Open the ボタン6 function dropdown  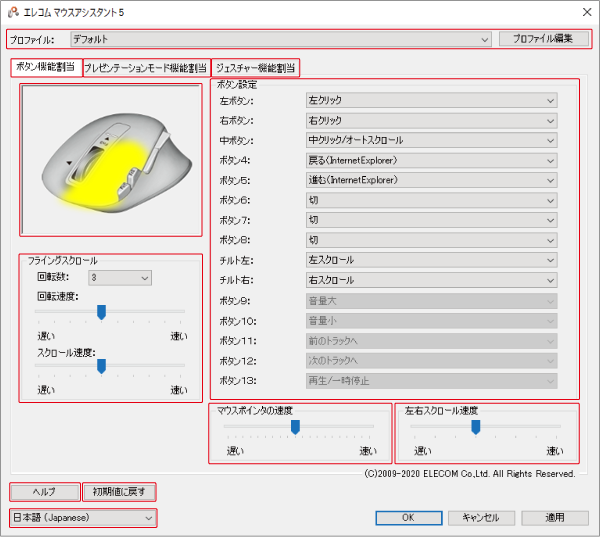tap(431, 200)
